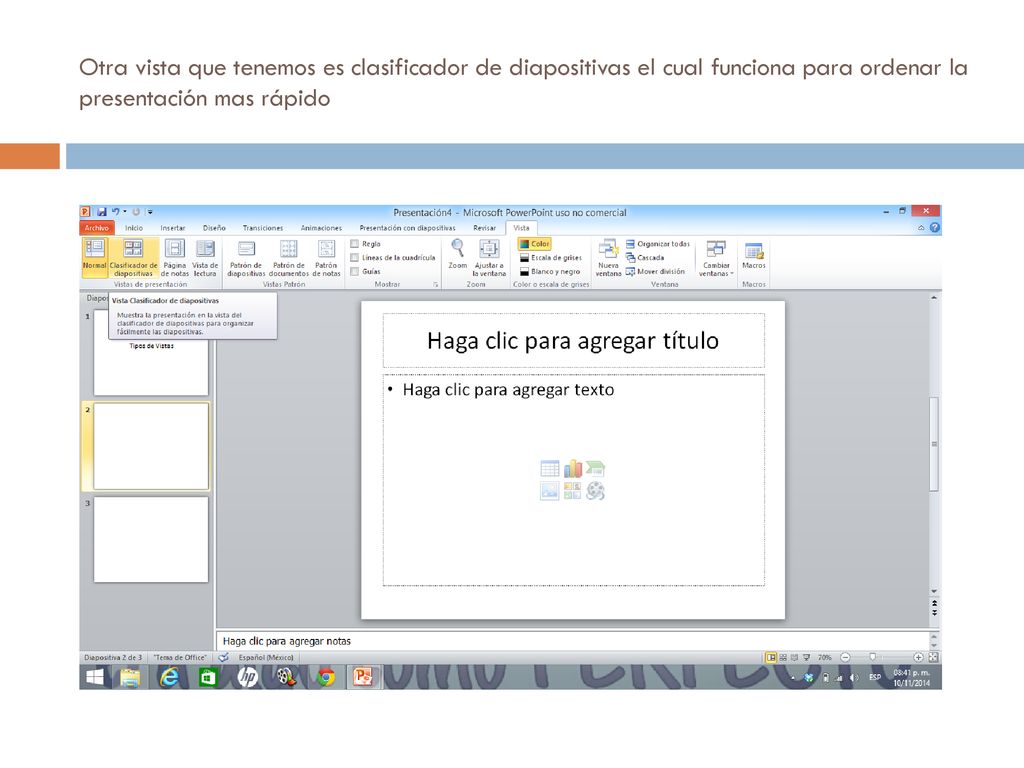This screenshot has height=768, width=1024.
Task: Save presentation from quick access toolbar
Action: click(102, 212)
